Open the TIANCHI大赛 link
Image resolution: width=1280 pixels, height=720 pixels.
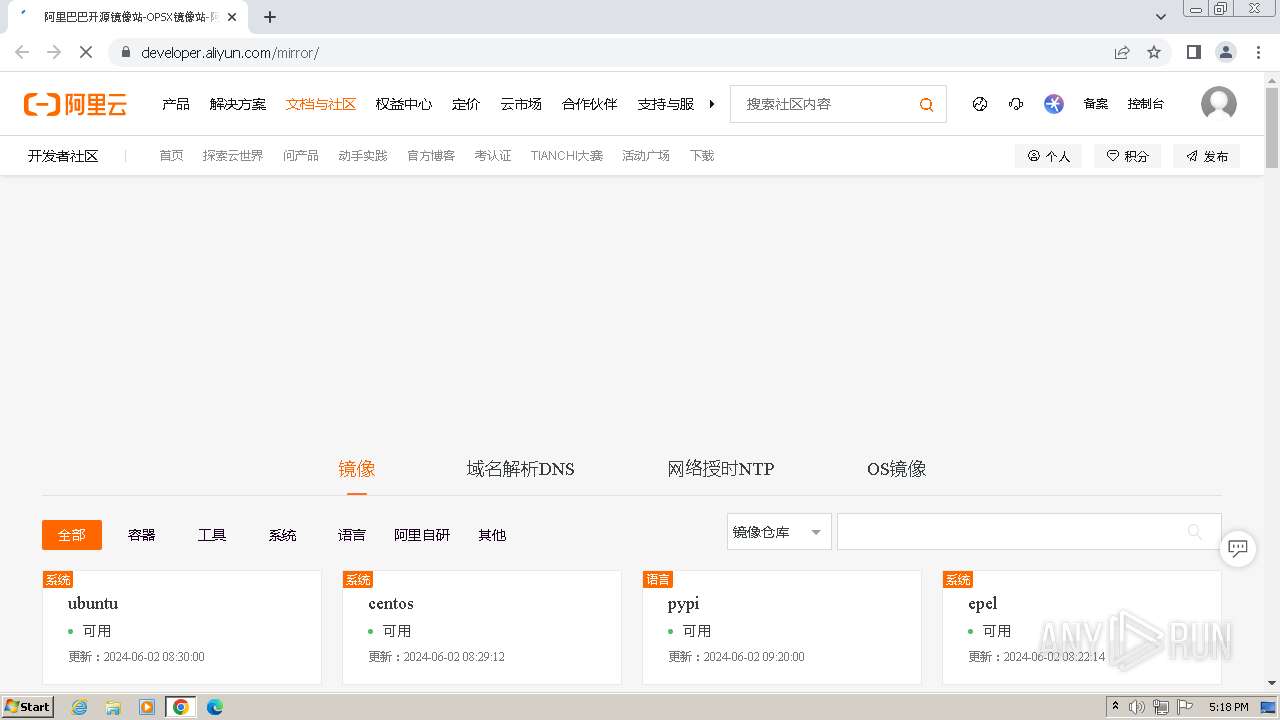click(x=567, y=156)
